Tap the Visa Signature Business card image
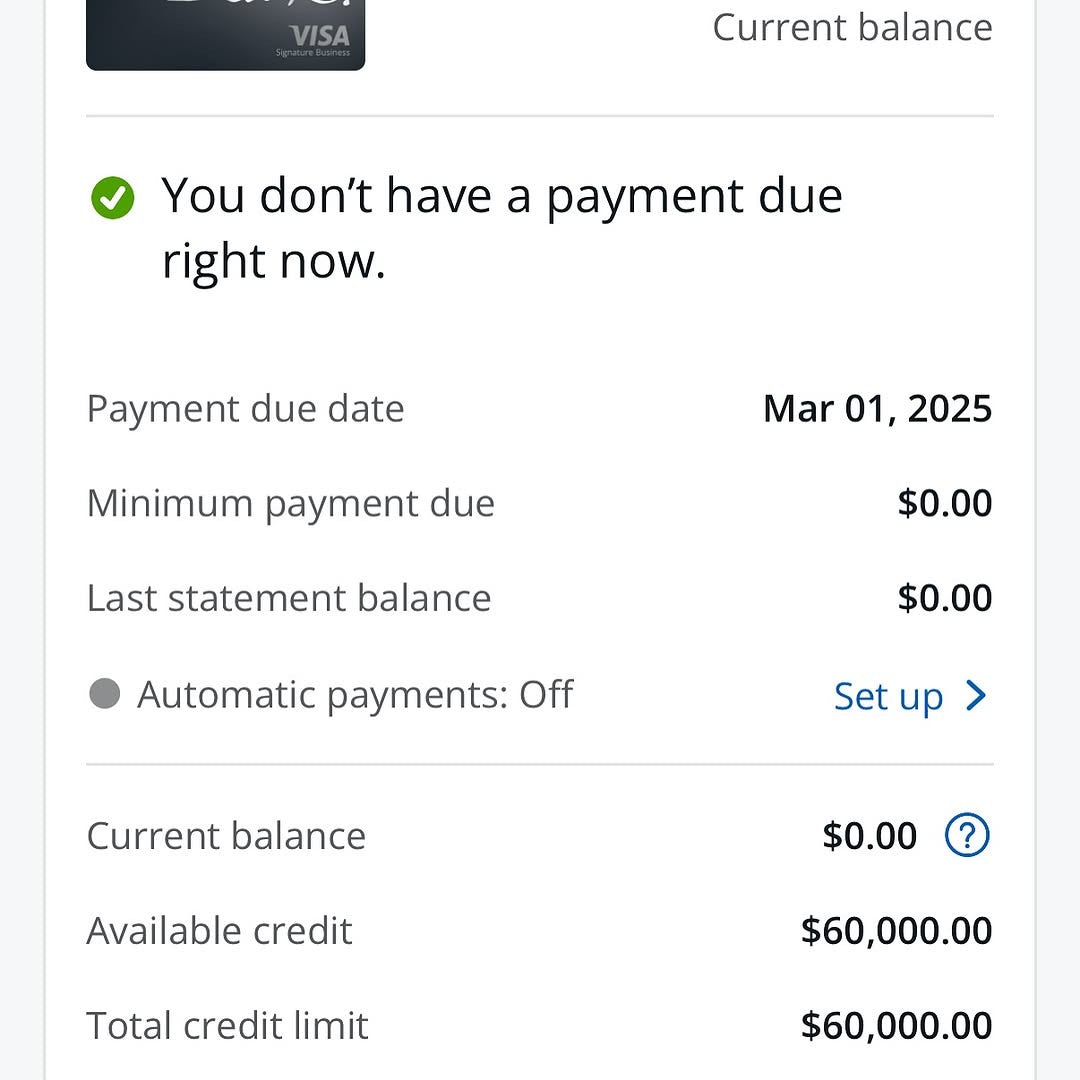Viewport: 1080px width, 1080px height. coord(226,34)
